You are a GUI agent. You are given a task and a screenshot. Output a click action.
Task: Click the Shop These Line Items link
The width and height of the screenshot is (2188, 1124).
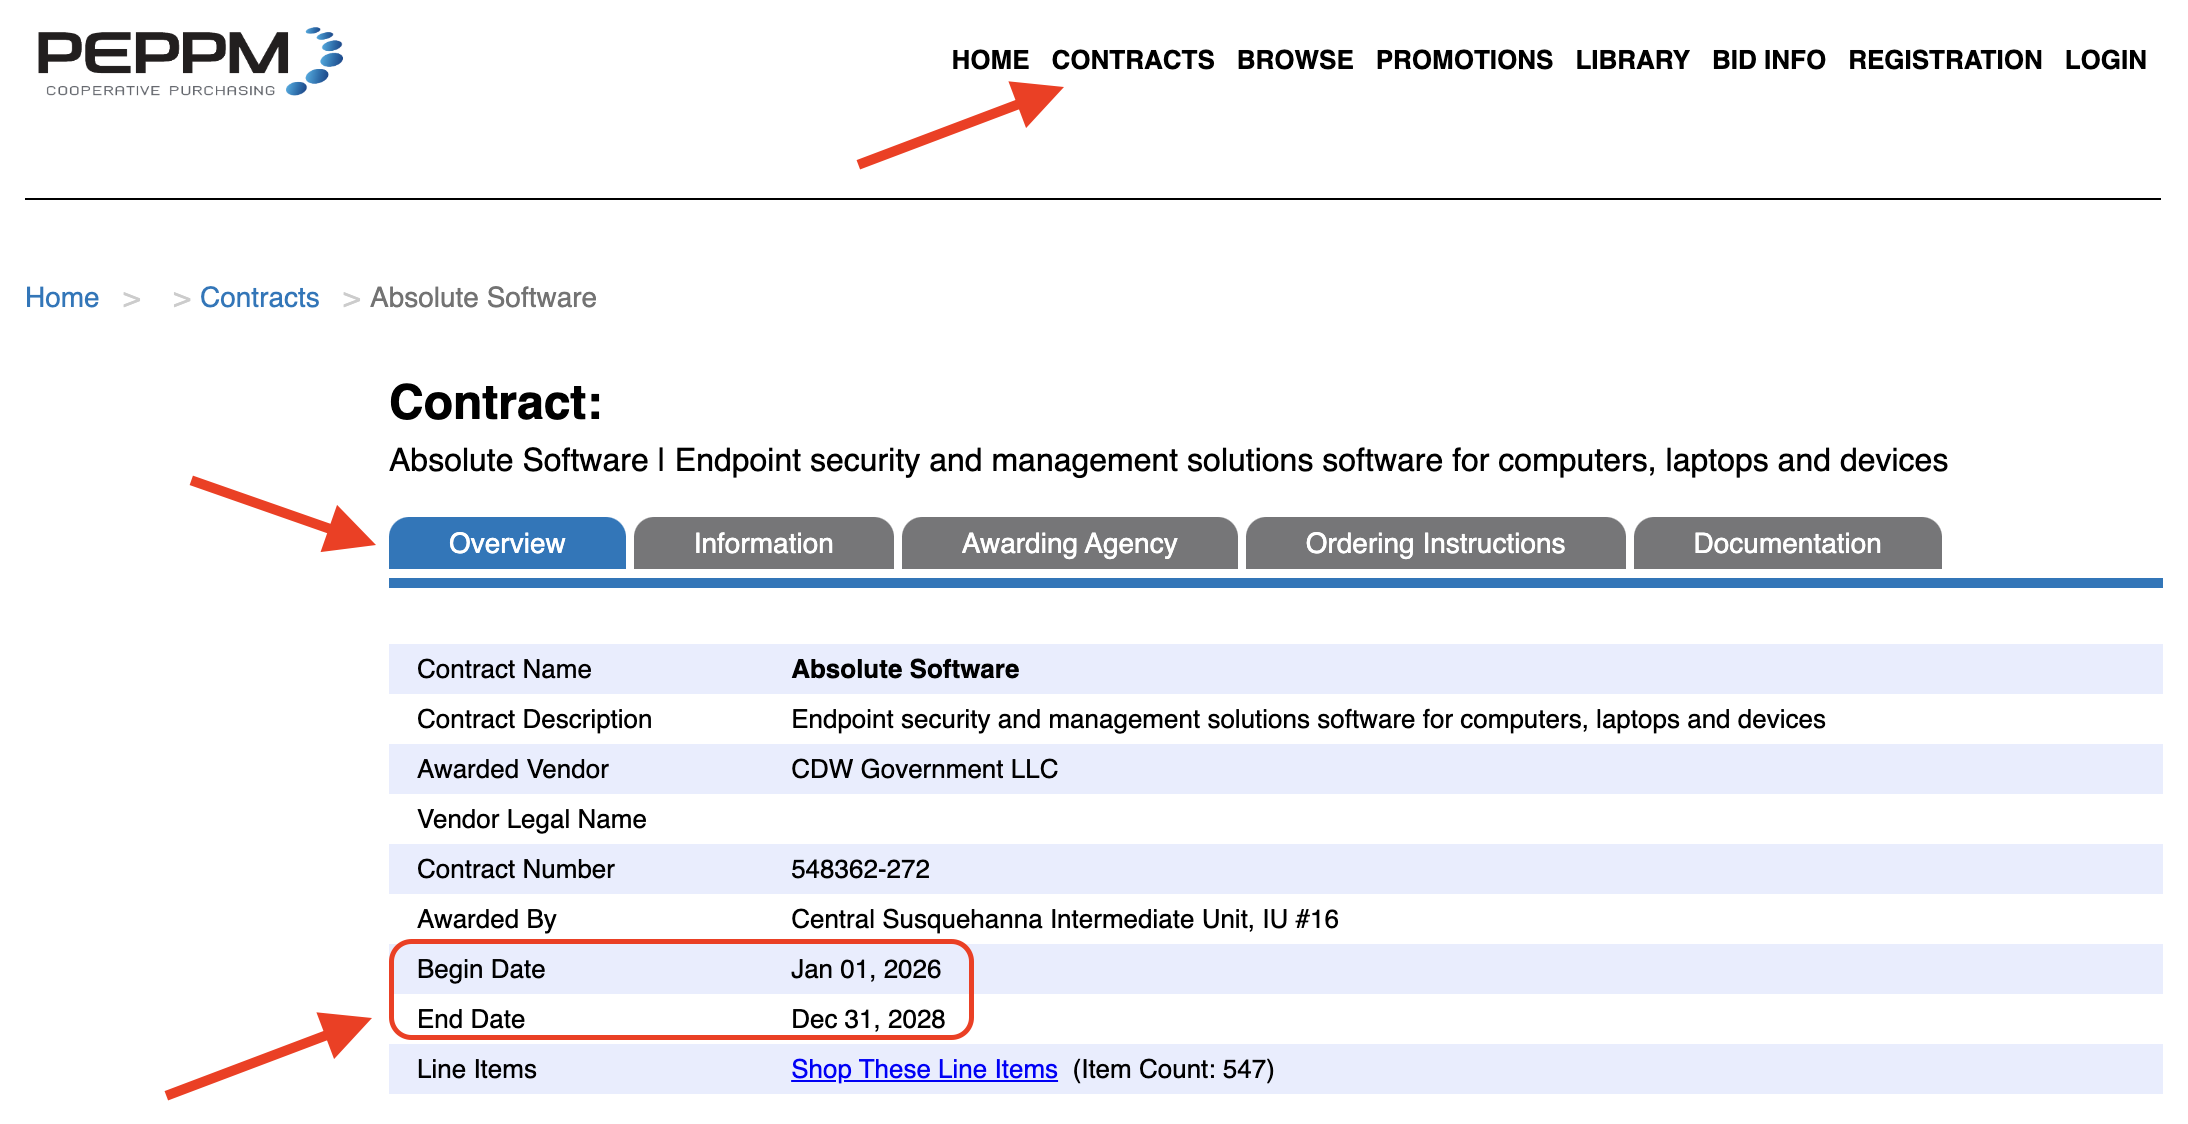[x=924, y=1069]
